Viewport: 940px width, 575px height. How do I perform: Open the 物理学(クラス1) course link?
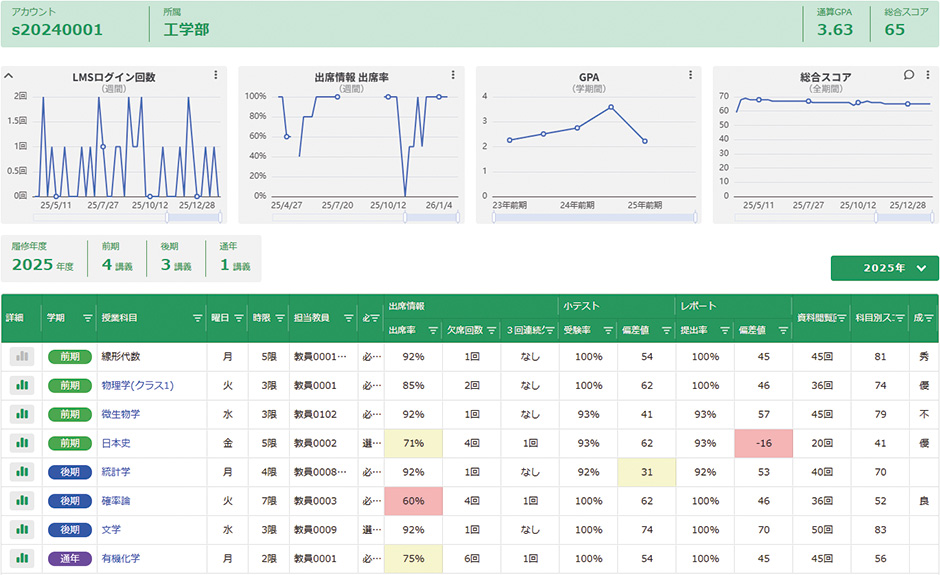point(137,385)
